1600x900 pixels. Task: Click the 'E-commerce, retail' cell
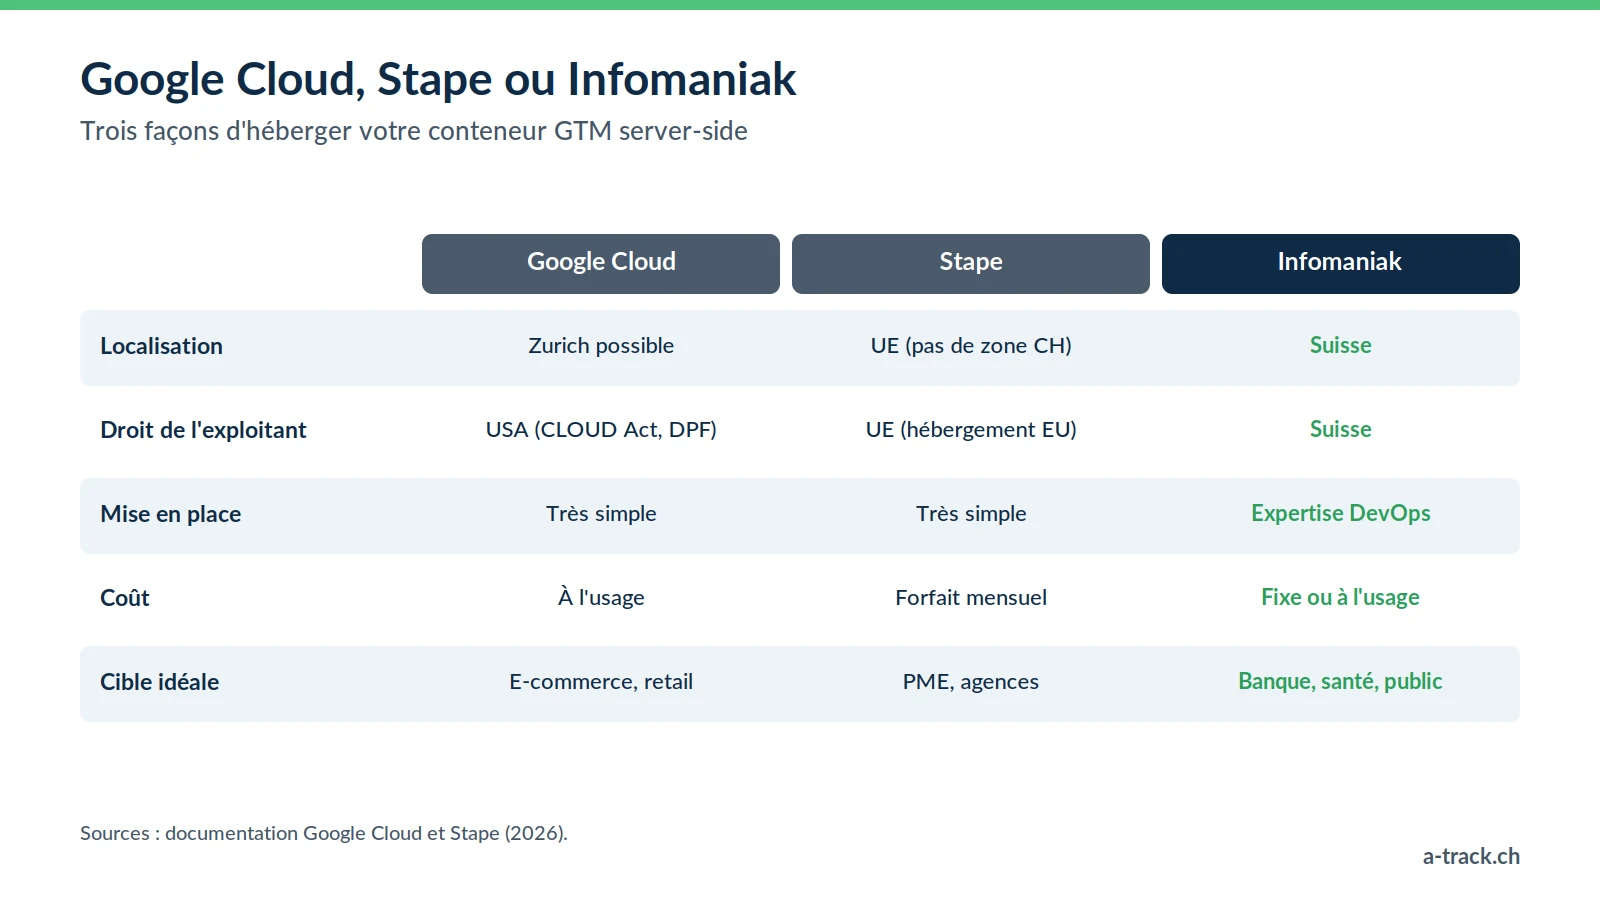tap(601, 682)
